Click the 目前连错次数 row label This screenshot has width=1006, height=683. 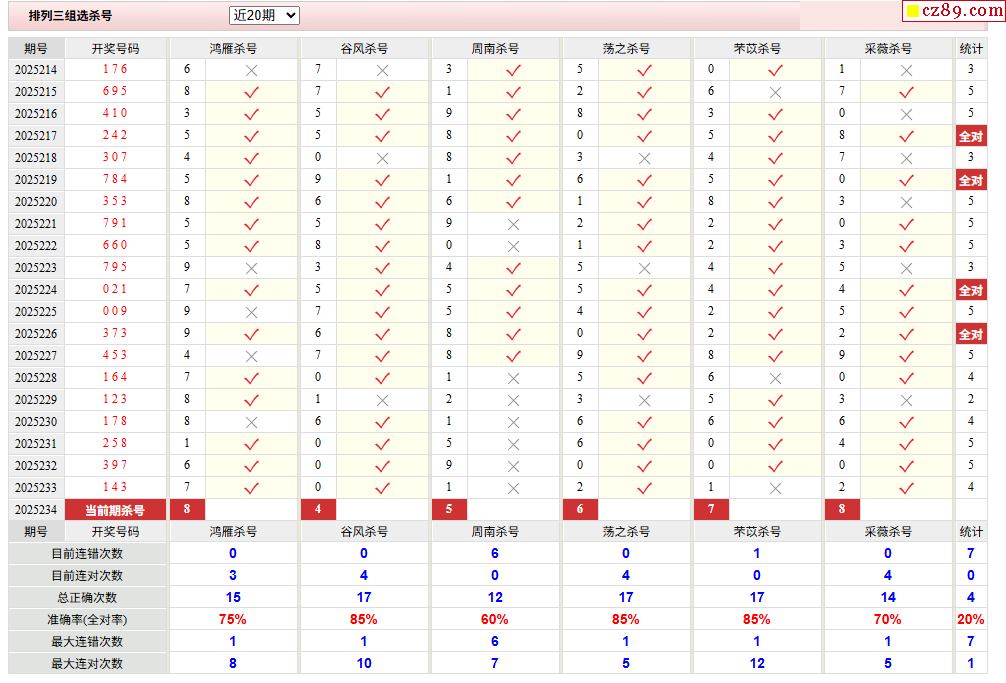[87, 554]
